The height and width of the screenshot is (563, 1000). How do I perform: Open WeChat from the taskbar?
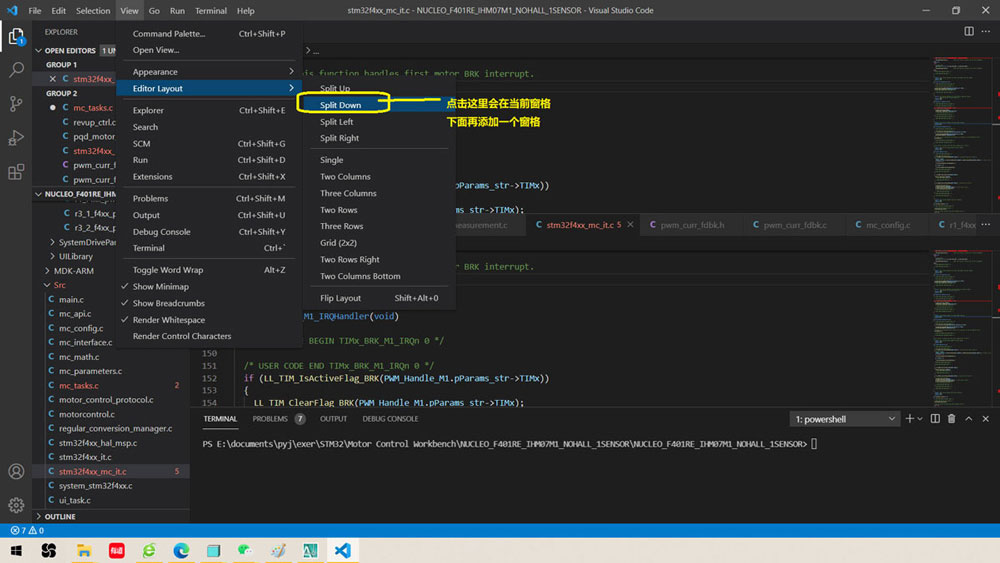(246, 550)
